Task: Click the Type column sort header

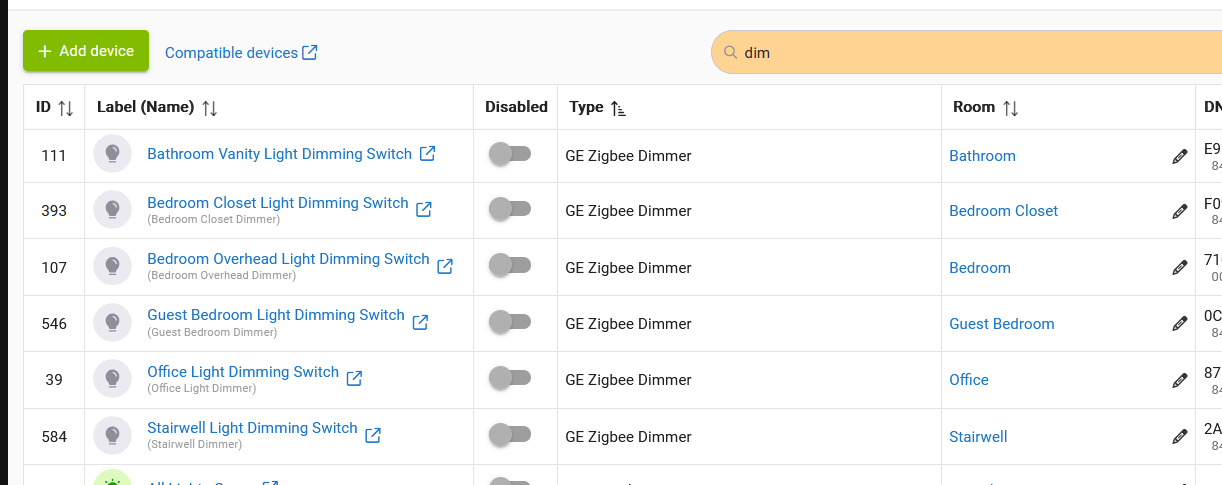Action: point(597,107)
